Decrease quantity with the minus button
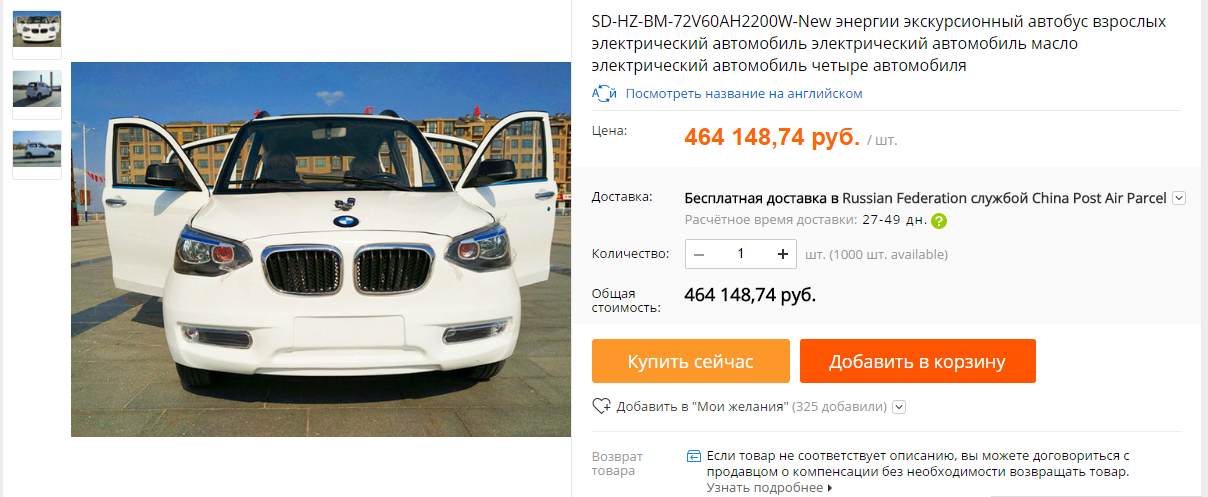The image size is (1208, 497). coord(699,254)
